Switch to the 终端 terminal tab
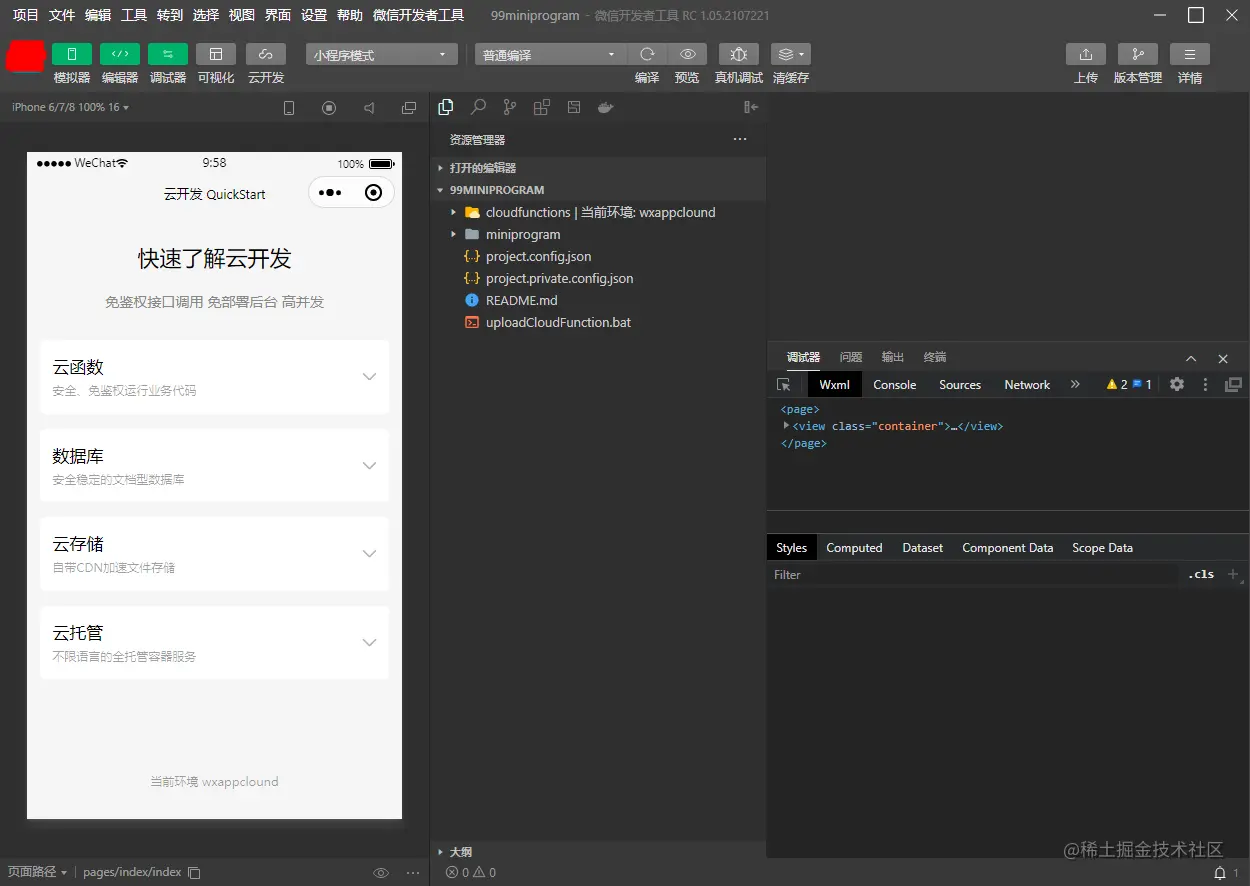This screenshot has width=1250, height=886. click(935, 357)
